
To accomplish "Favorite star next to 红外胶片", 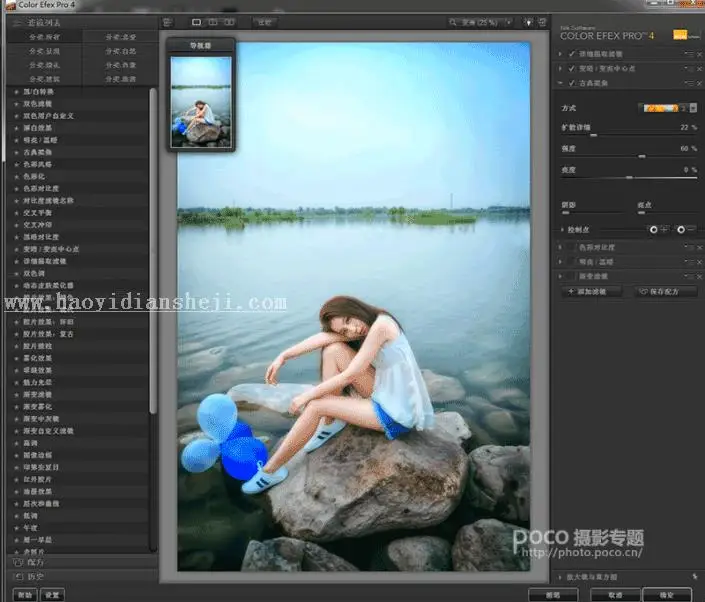I will tap(16, 480).
